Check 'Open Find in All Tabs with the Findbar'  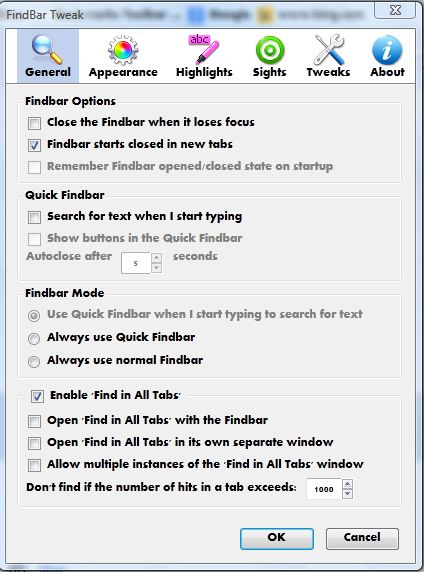click(x=34, y=421)
